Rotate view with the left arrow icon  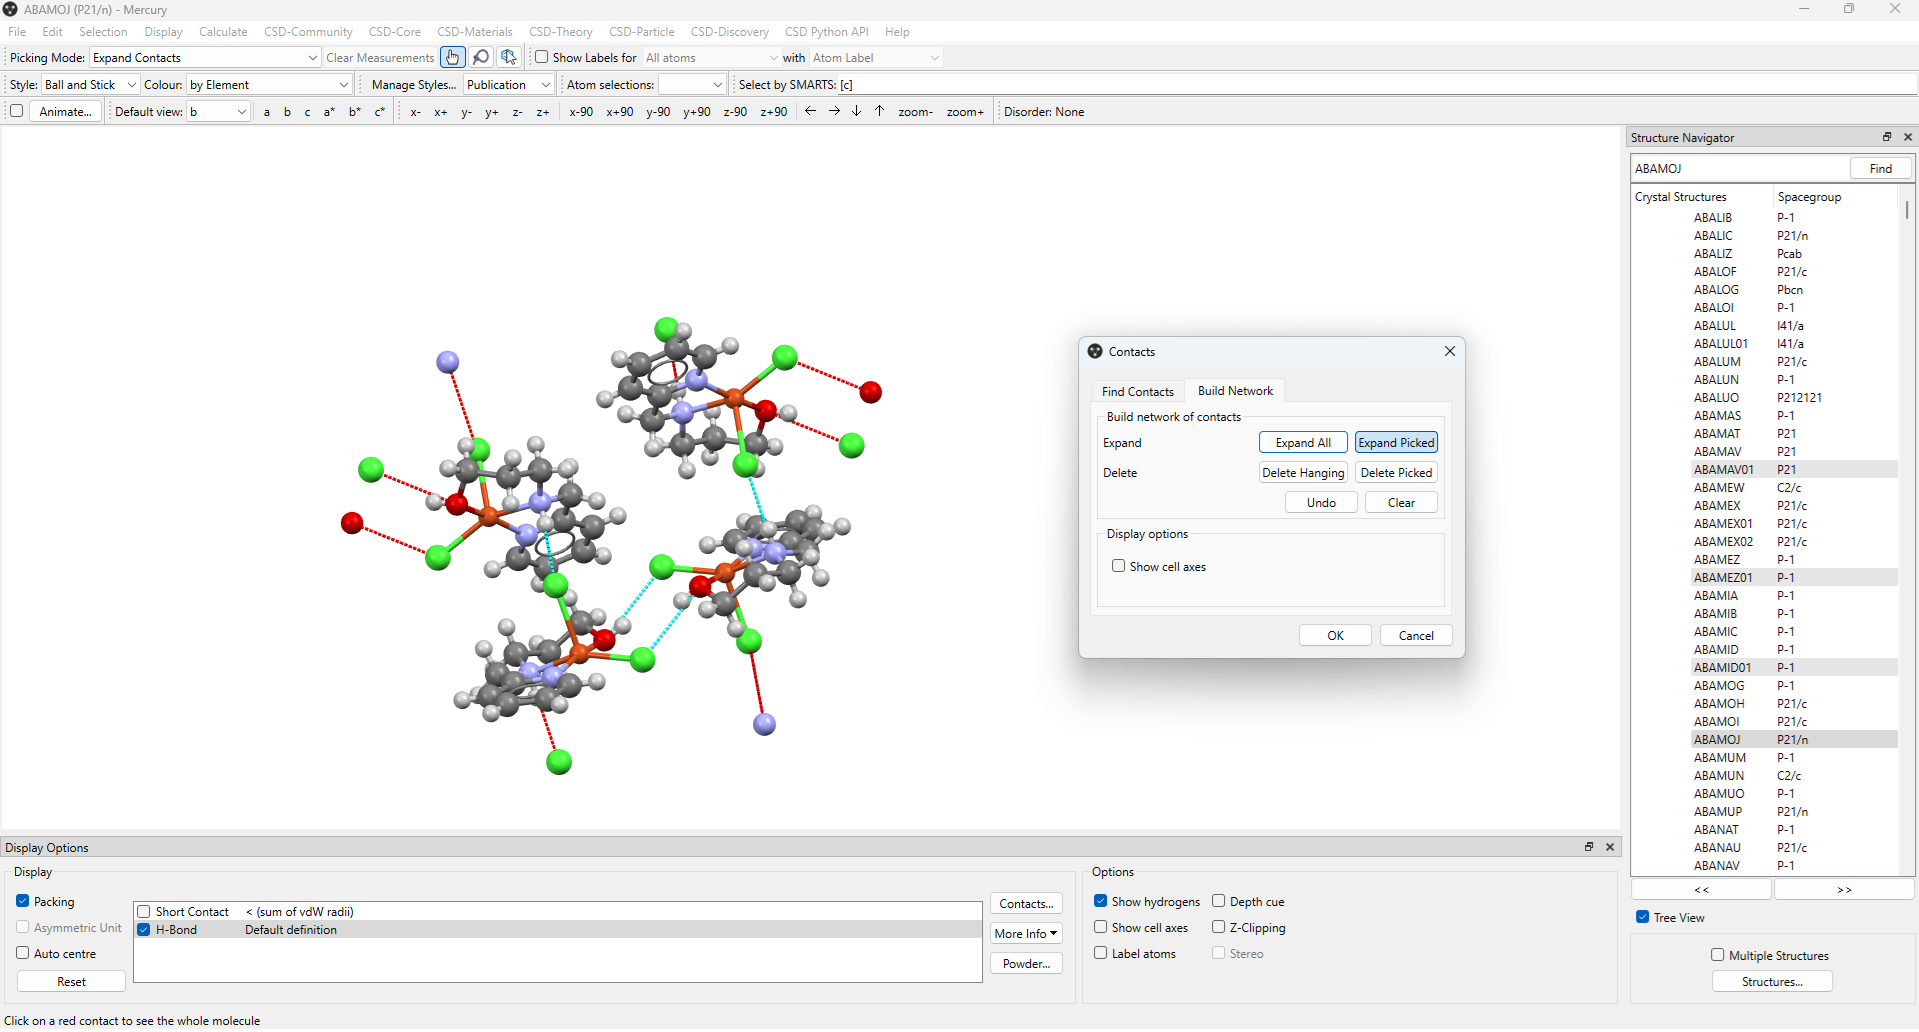coord(811,111)
